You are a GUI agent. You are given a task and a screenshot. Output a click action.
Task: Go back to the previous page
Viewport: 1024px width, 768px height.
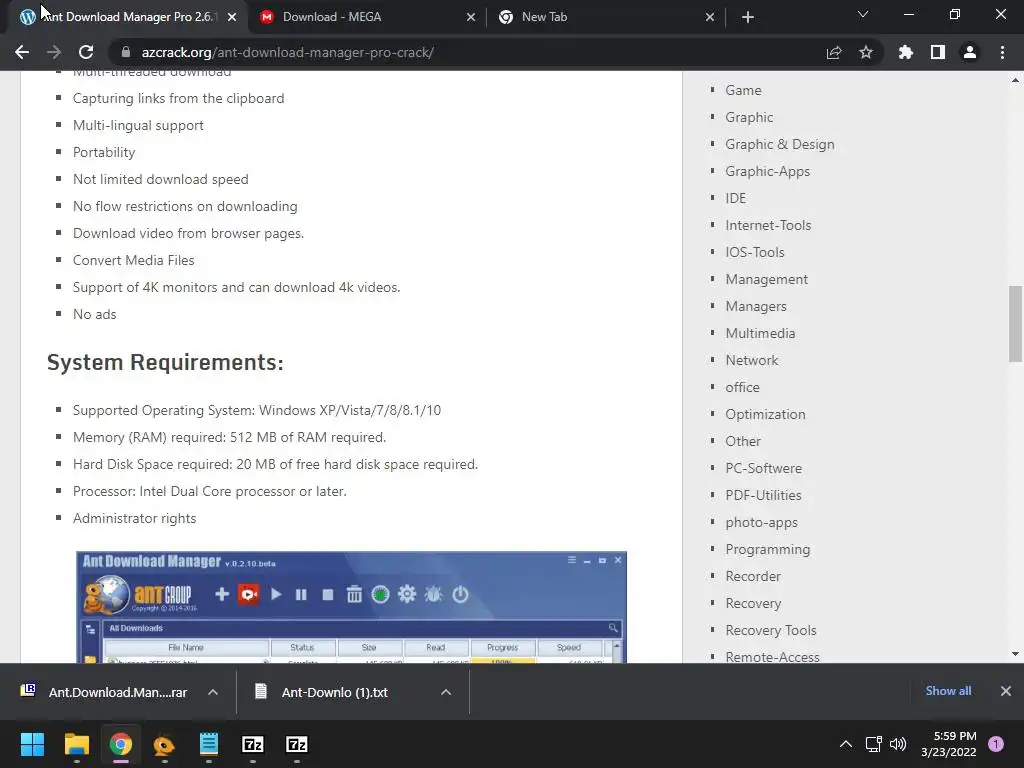22,52
